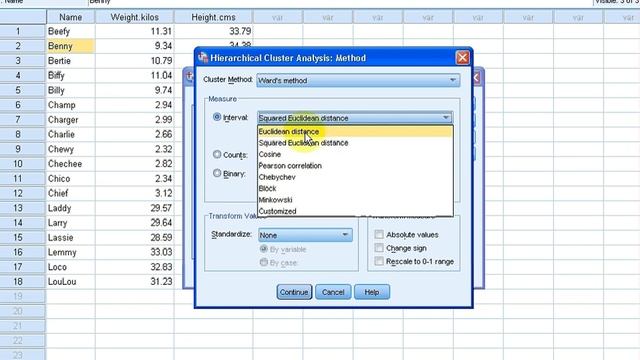Screen dimensions: 640x360
Task: Select Chebychev in the measure list
Action: 355,177
